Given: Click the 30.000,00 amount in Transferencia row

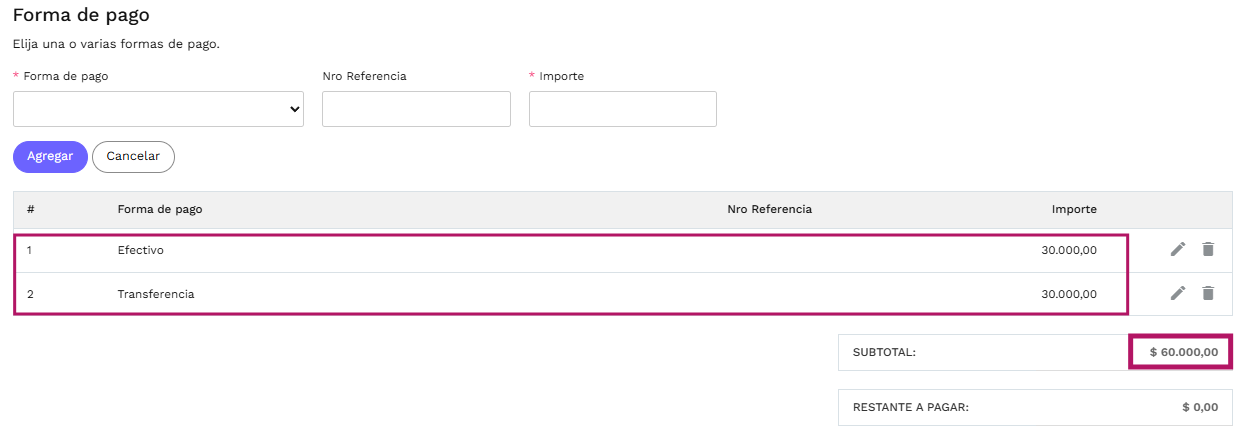Looking at the screenshot, I should (1069, 294).
